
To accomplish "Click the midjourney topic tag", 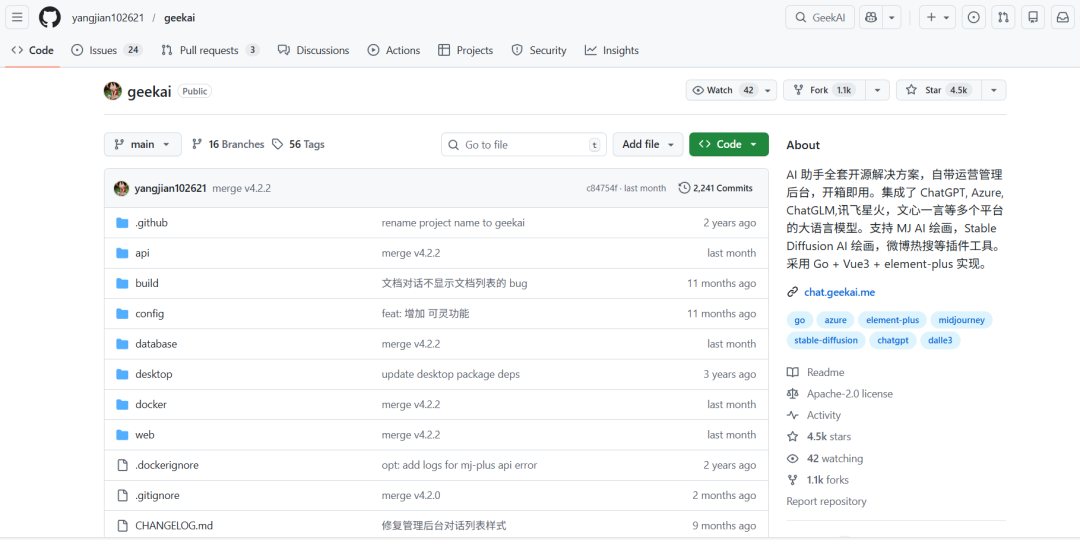I will tap(961, 320).
